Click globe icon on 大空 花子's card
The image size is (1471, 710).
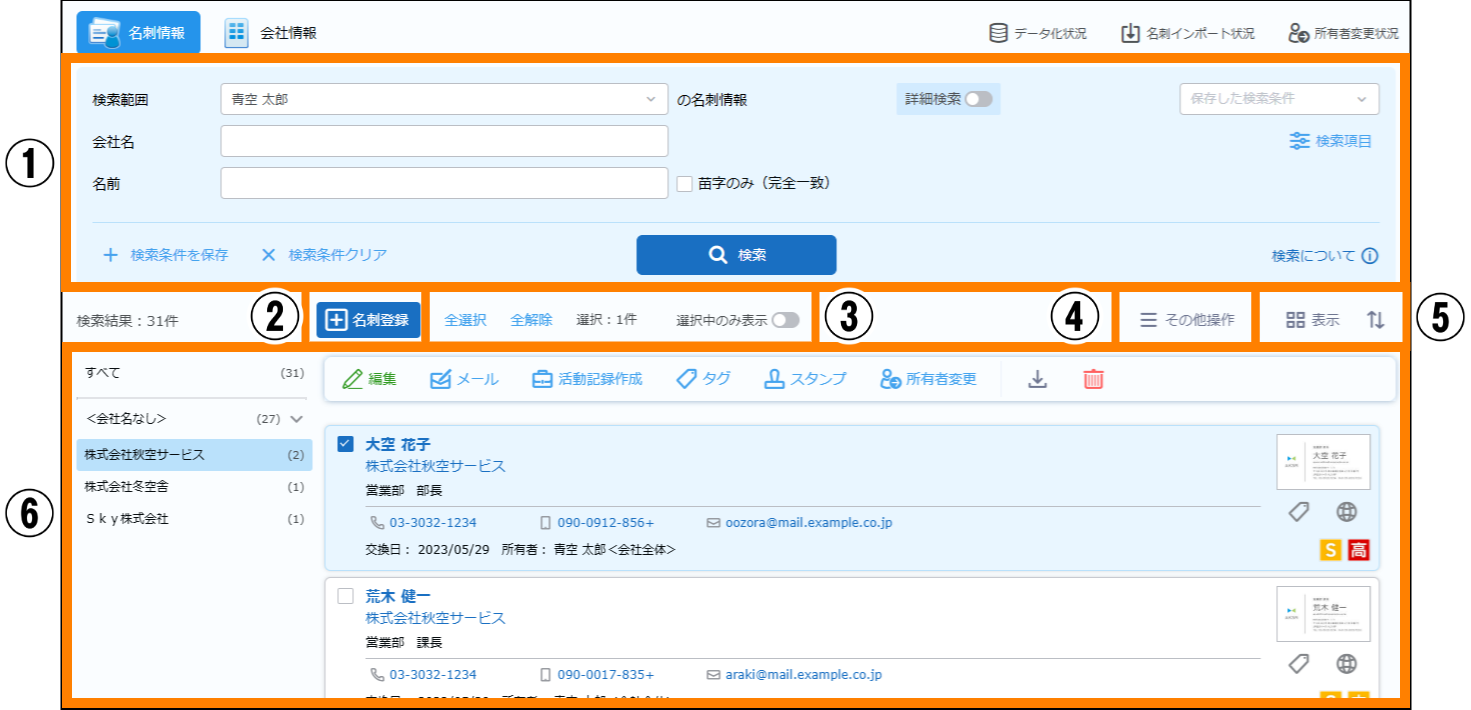tap(1347, 512)
